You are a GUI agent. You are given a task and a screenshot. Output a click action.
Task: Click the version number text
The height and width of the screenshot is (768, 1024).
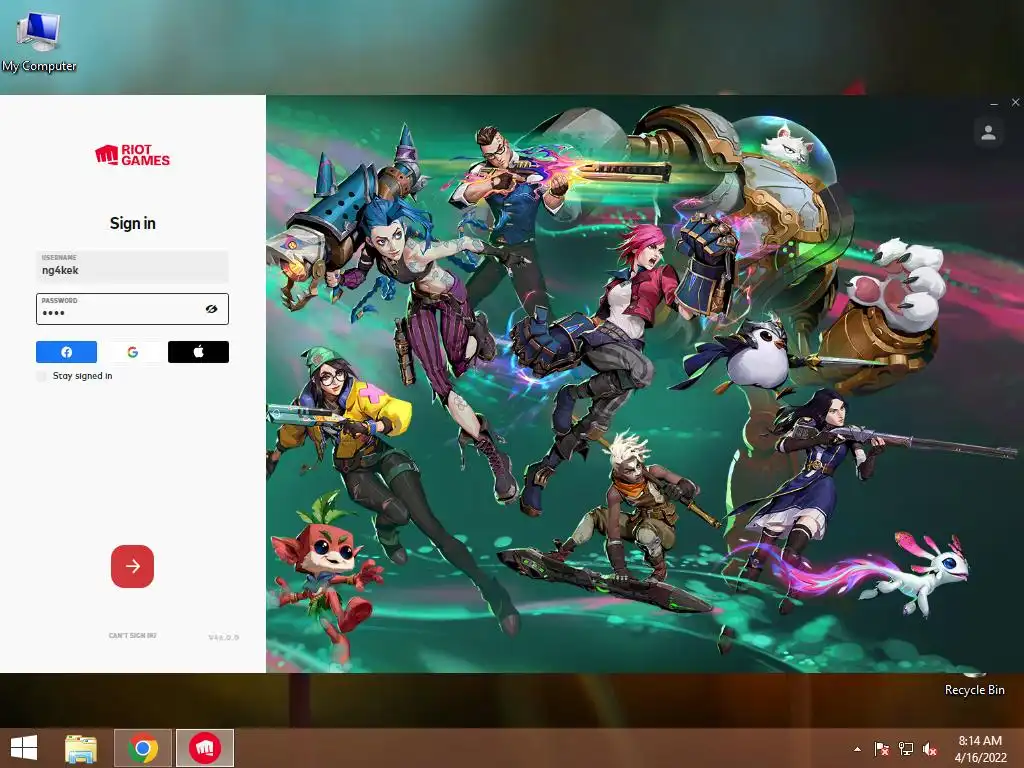(x=223, y=637)
